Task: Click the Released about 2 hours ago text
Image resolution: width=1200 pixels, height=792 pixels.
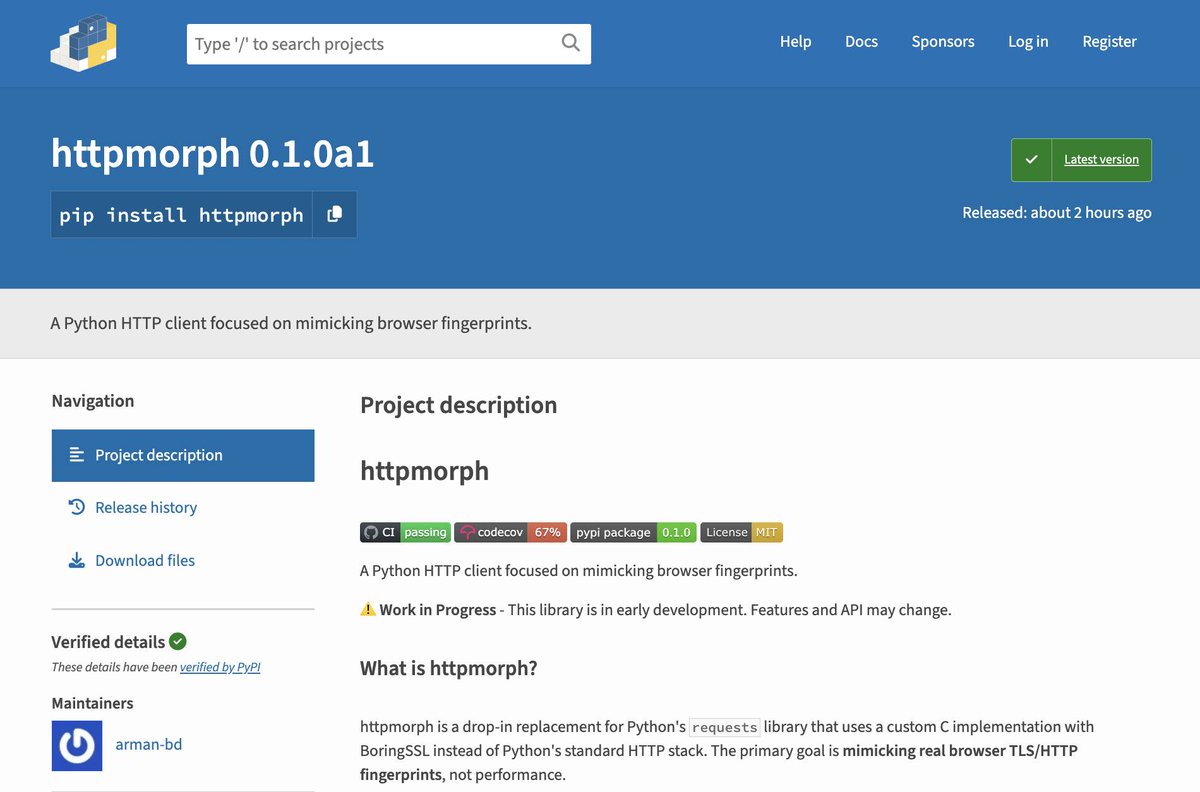Action: click(1057, 213)
